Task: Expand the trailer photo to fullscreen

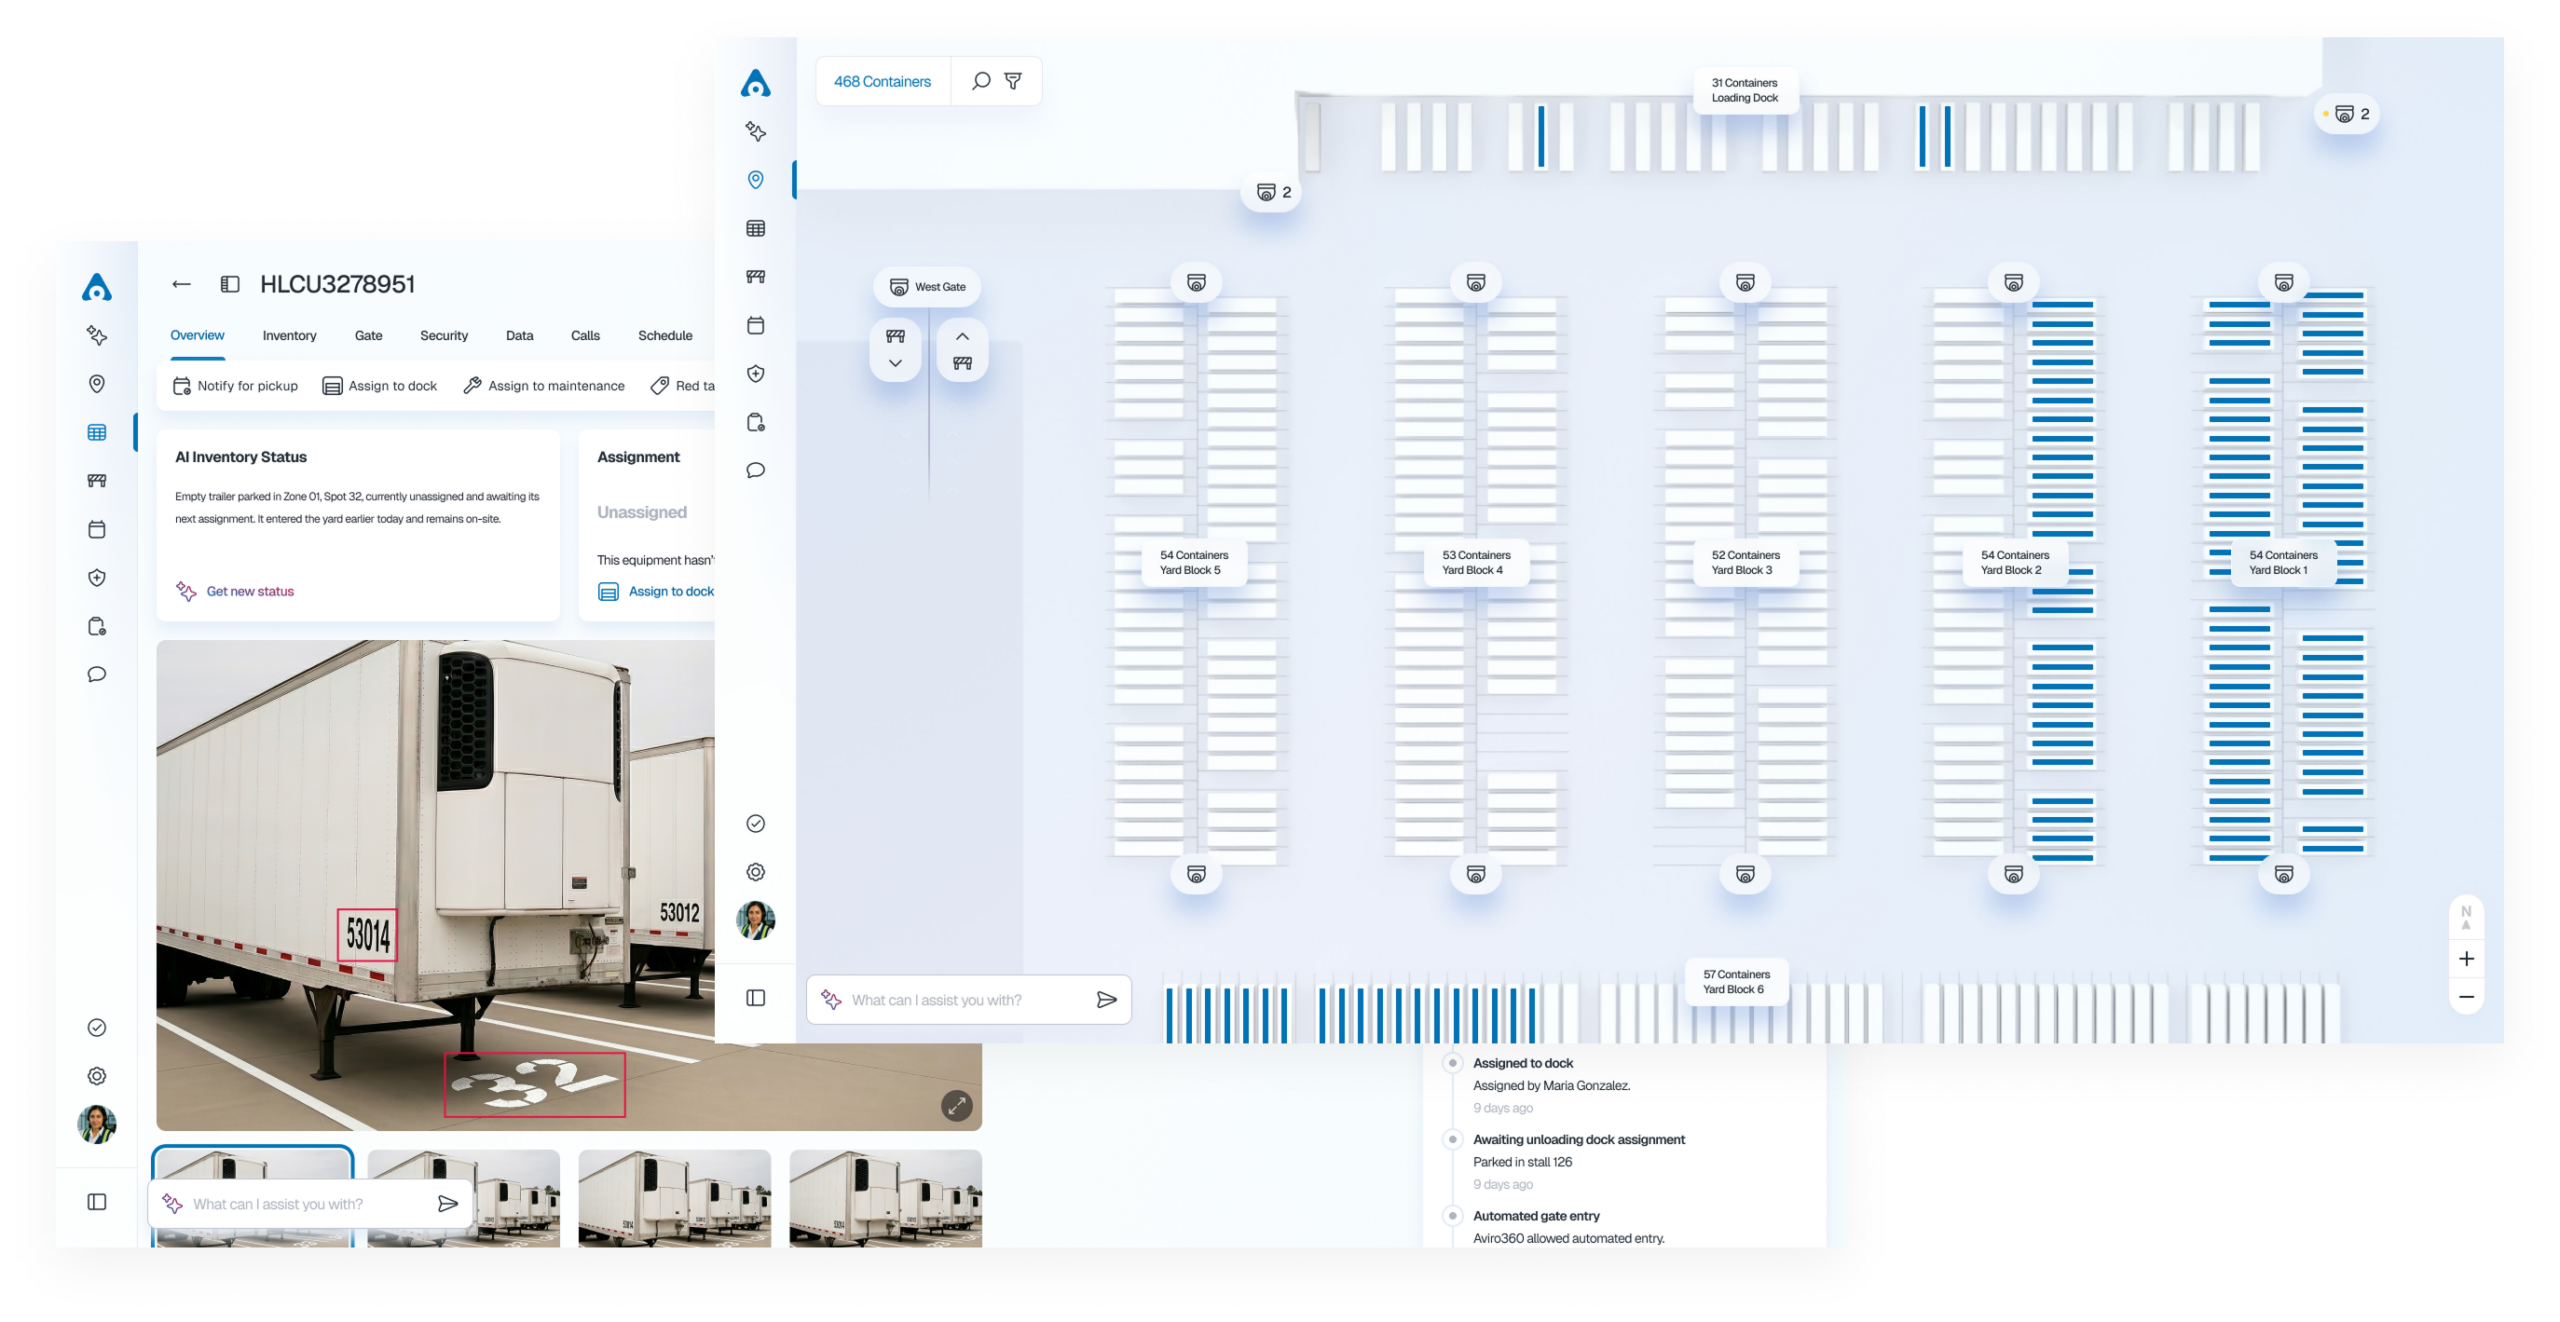Action: tap(957, 1105)
